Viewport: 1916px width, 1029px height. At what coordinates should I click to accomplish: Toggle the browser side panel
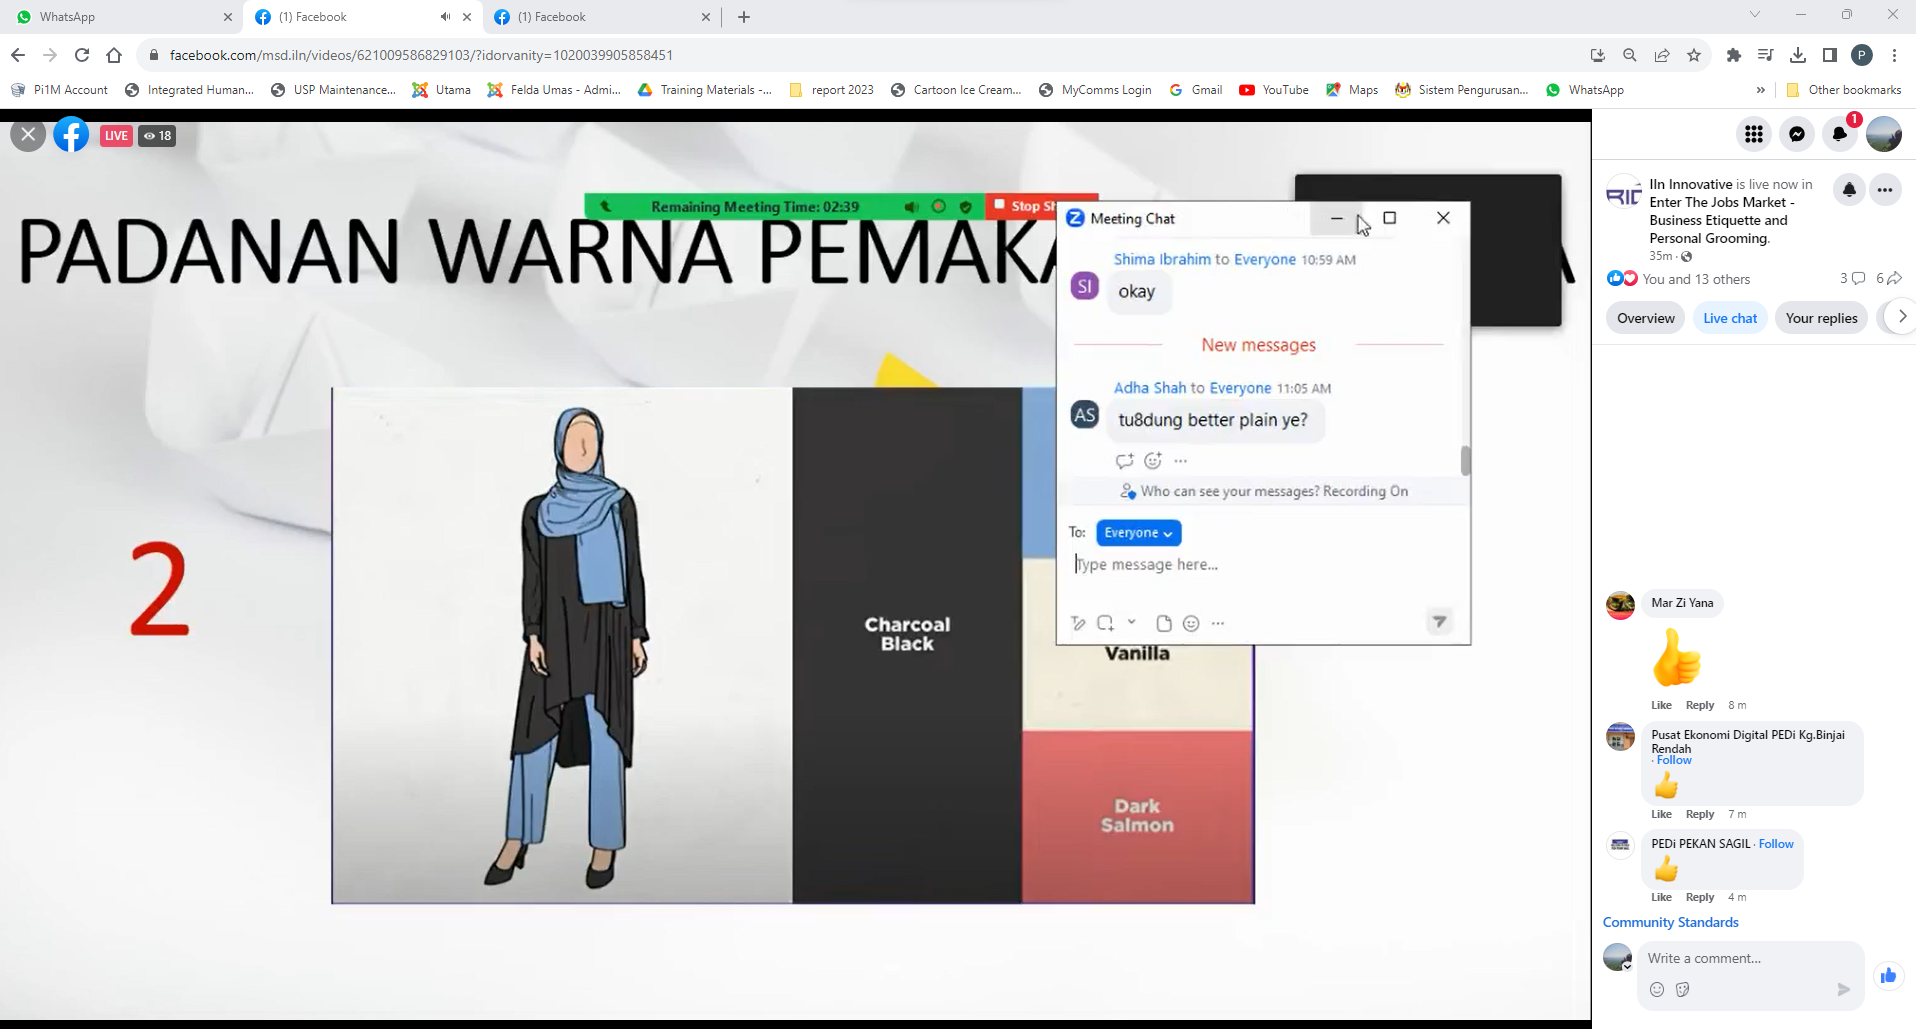[1829, 55]
